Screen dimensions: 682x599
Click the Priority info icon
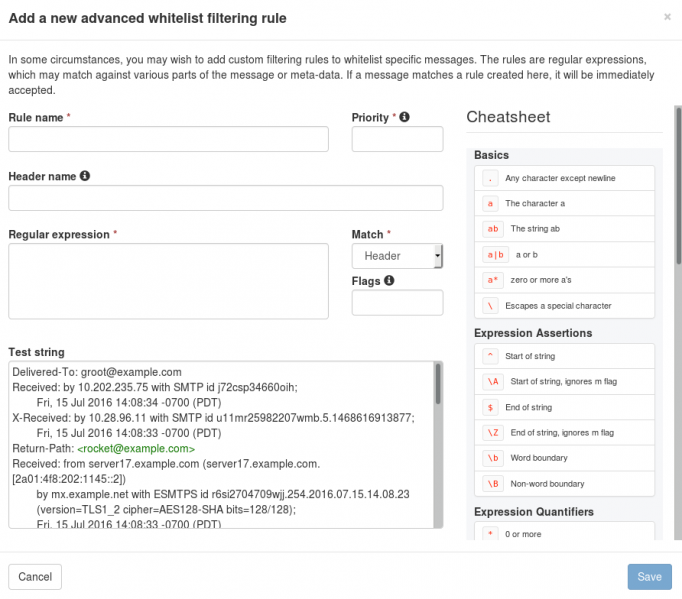[405, 117]
